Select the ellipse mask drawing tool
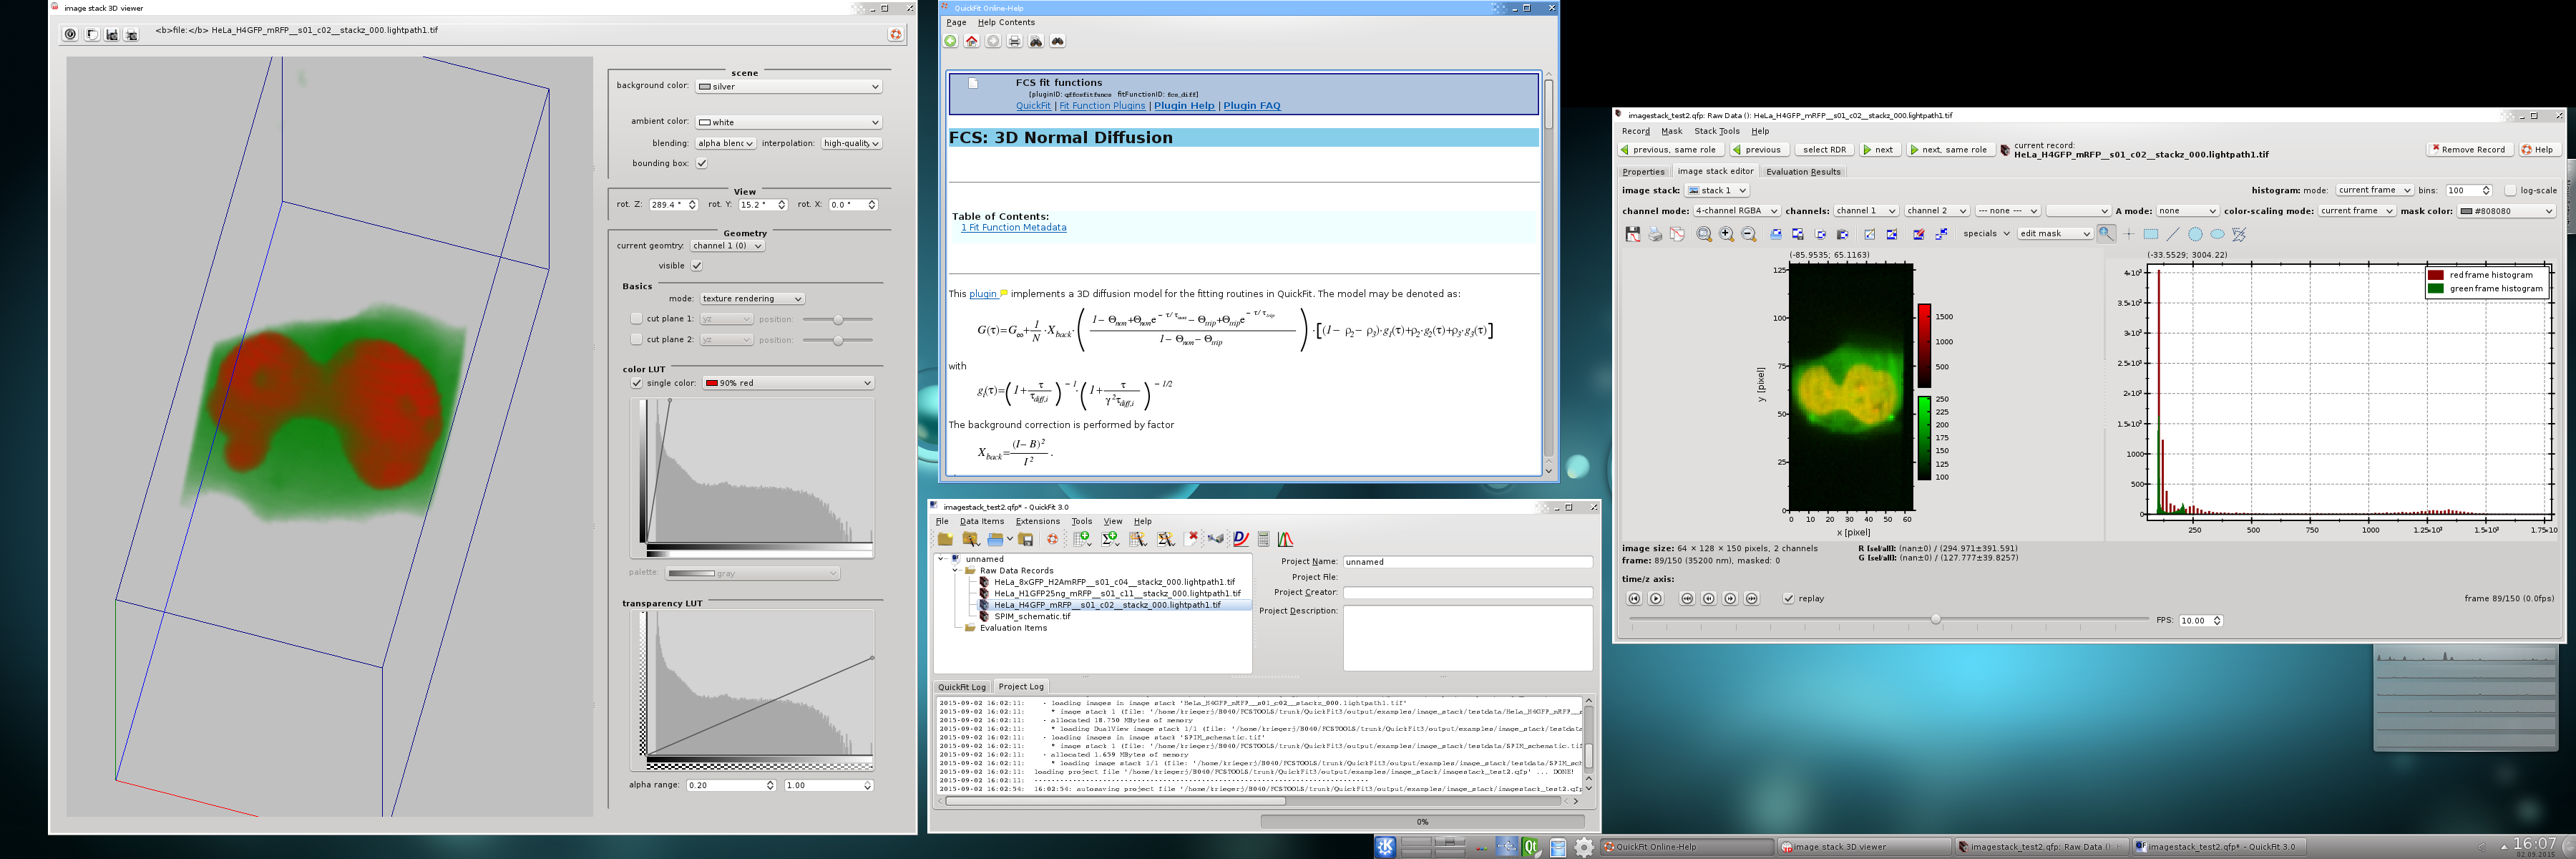 click(2217, 234)
